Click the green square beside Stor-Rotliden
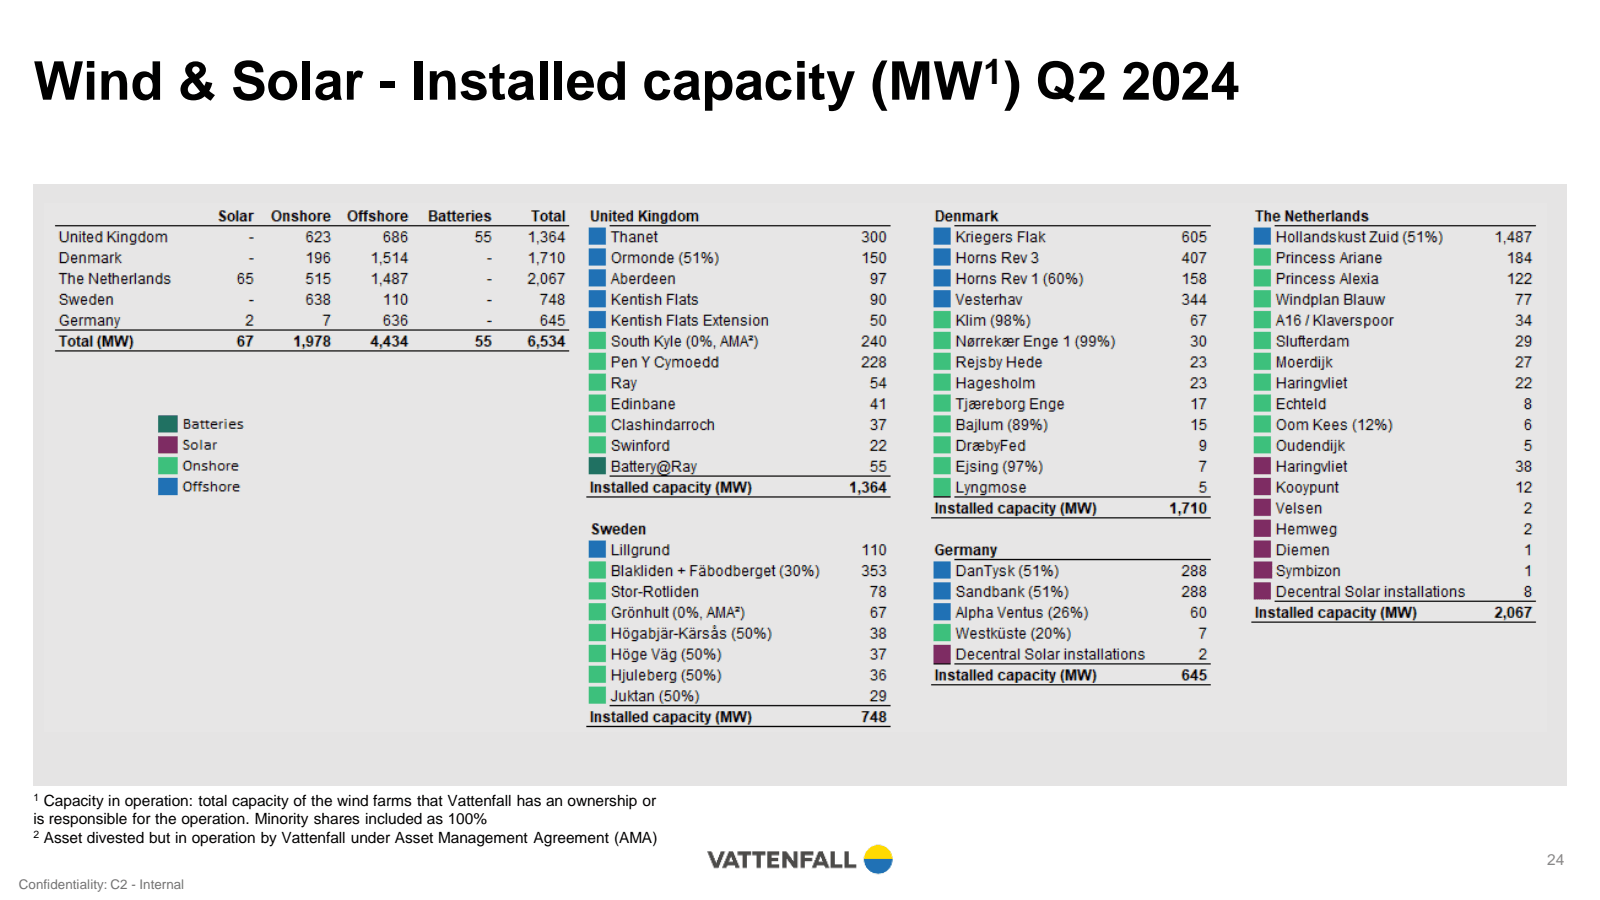The width and height of the screenshot is (1600, 900). [x=597, y=592]
